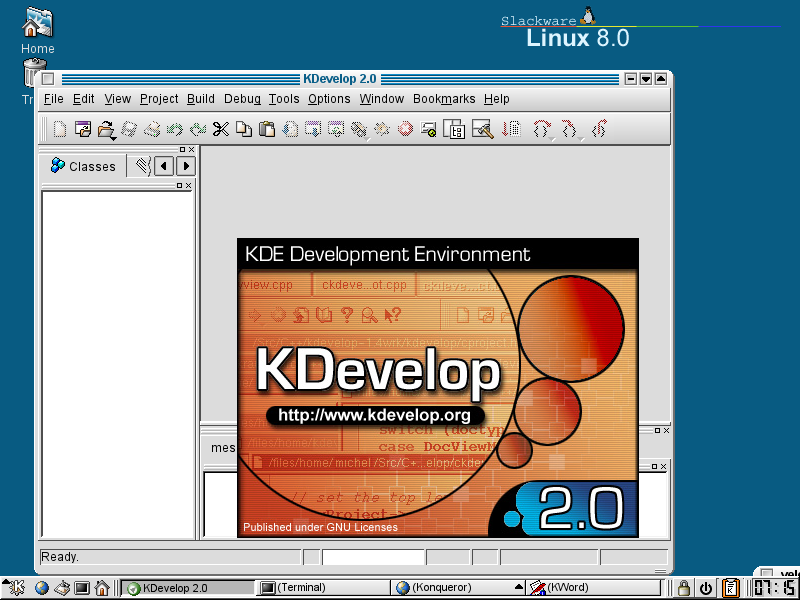Viewport: 800px width, 600px height.
Task: Open the Help menu
Action: click(496, 98)
